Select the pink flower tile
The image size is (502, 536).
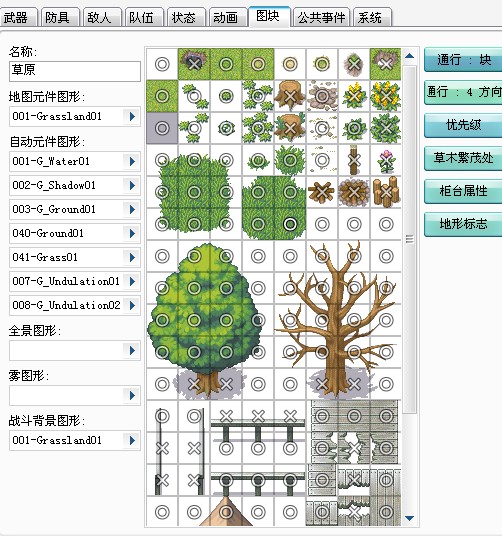click(x=386, y=160)
